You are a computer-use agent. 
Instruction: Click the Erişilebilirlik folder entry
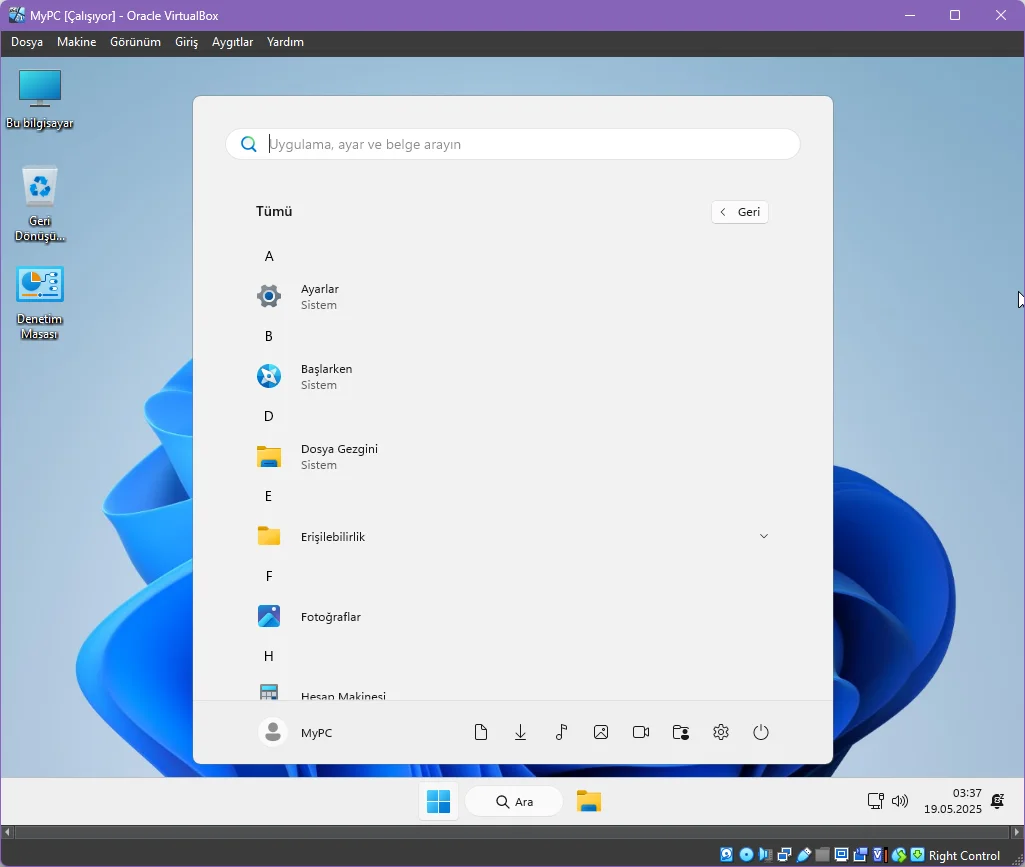click(x=512, y=536)
